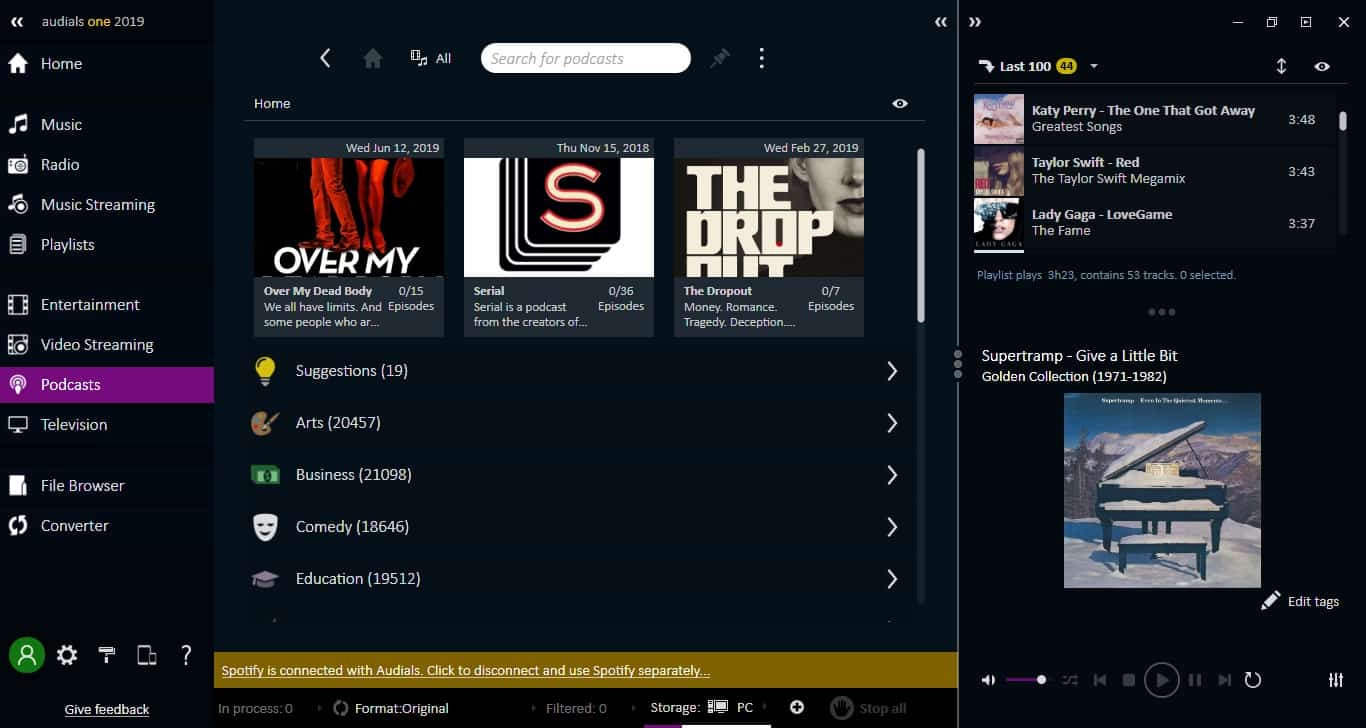The width and height of the screenshot is (1366, 728).
Task: Click the Stop all button
Action: (869, 708)
